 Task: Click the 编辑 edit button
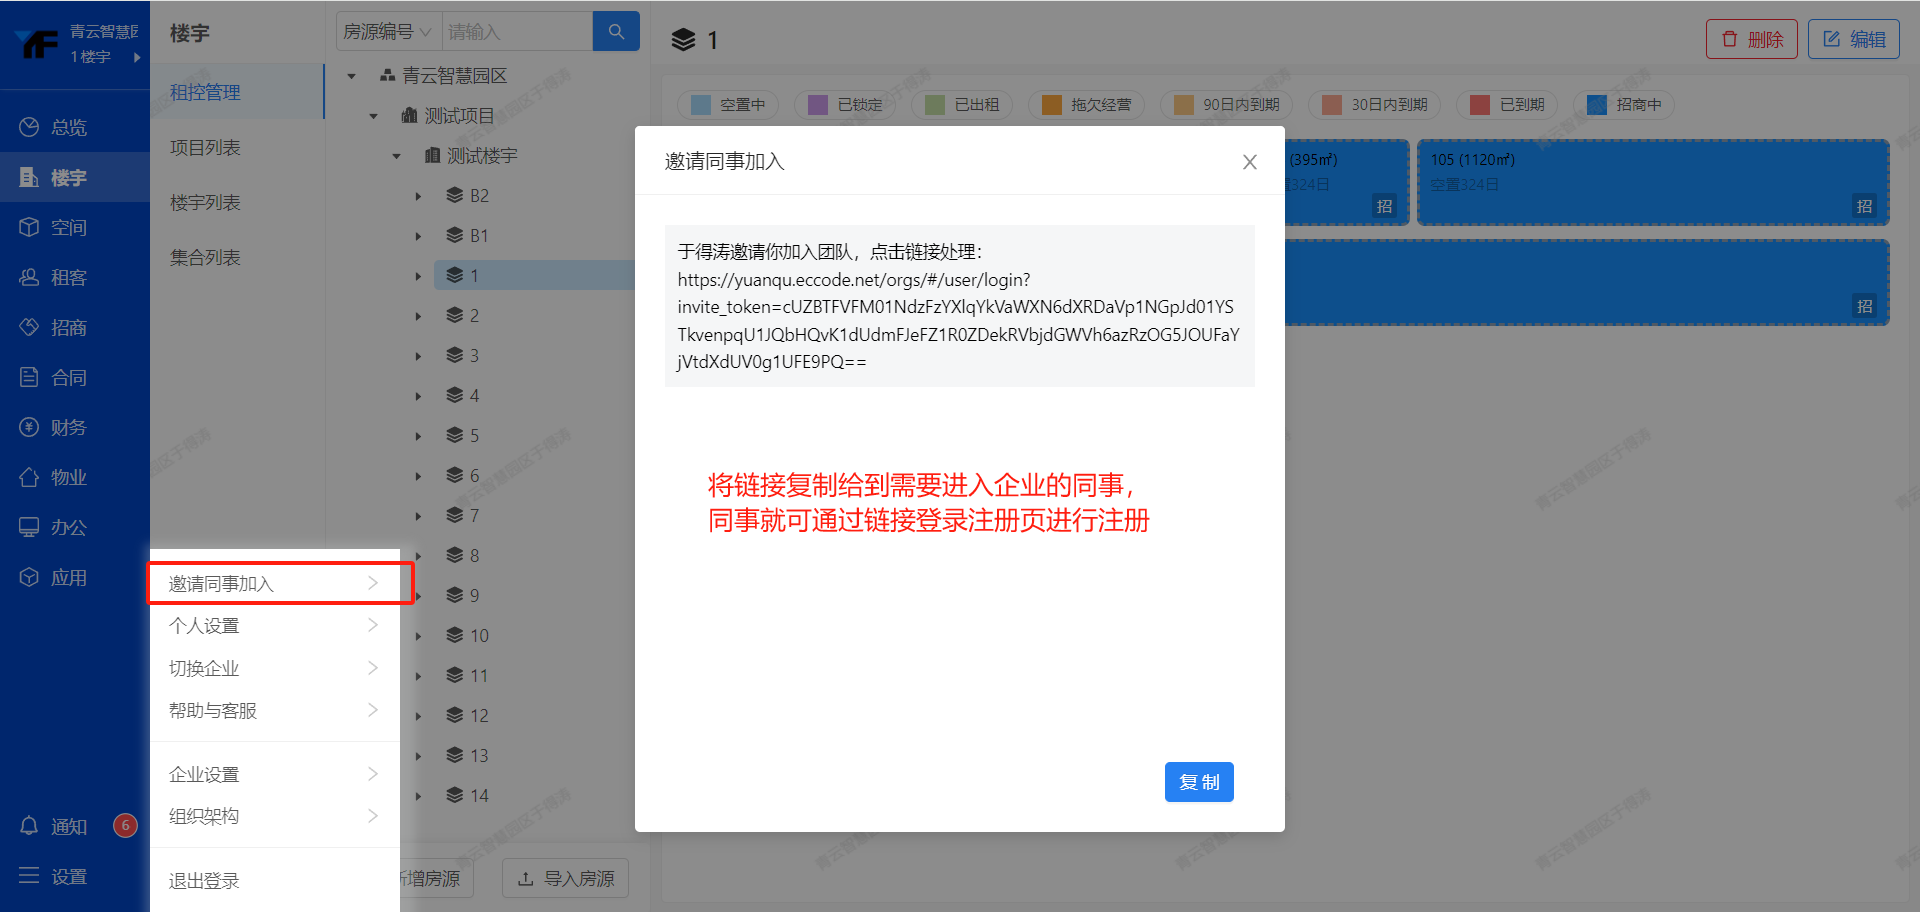(x=1853, y=39)
